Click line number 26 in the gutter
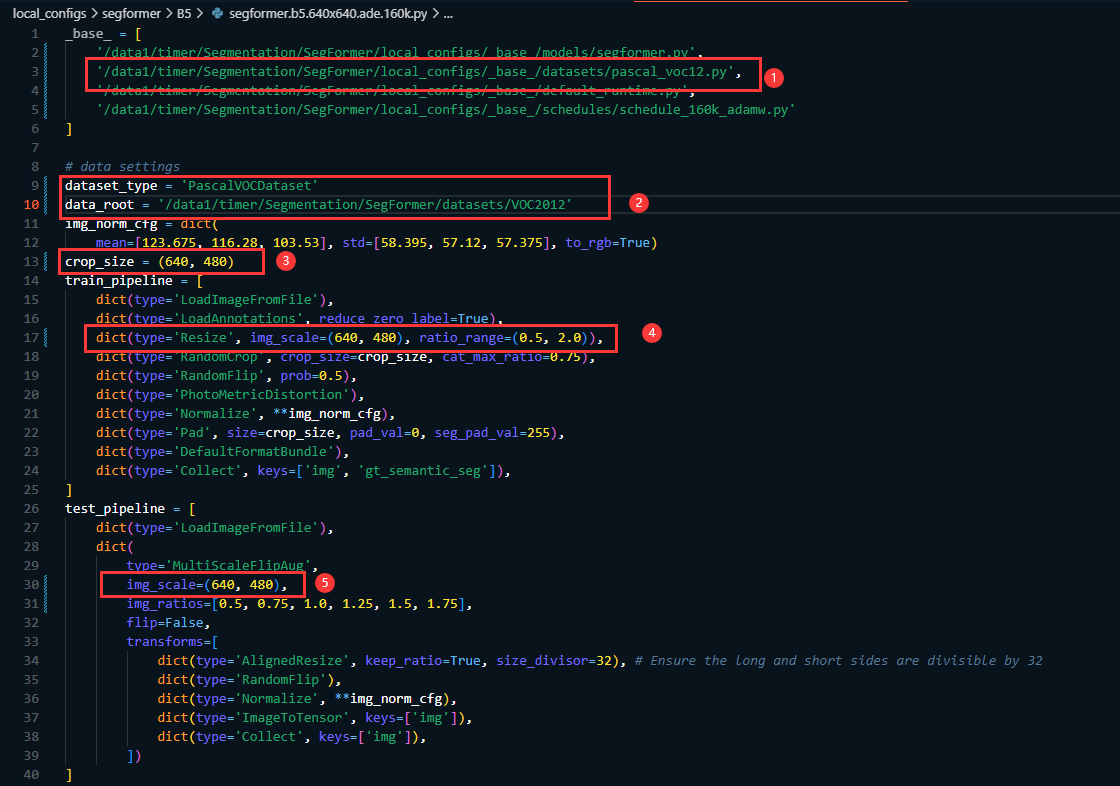 pyautogui.click(x=33, y=508)
